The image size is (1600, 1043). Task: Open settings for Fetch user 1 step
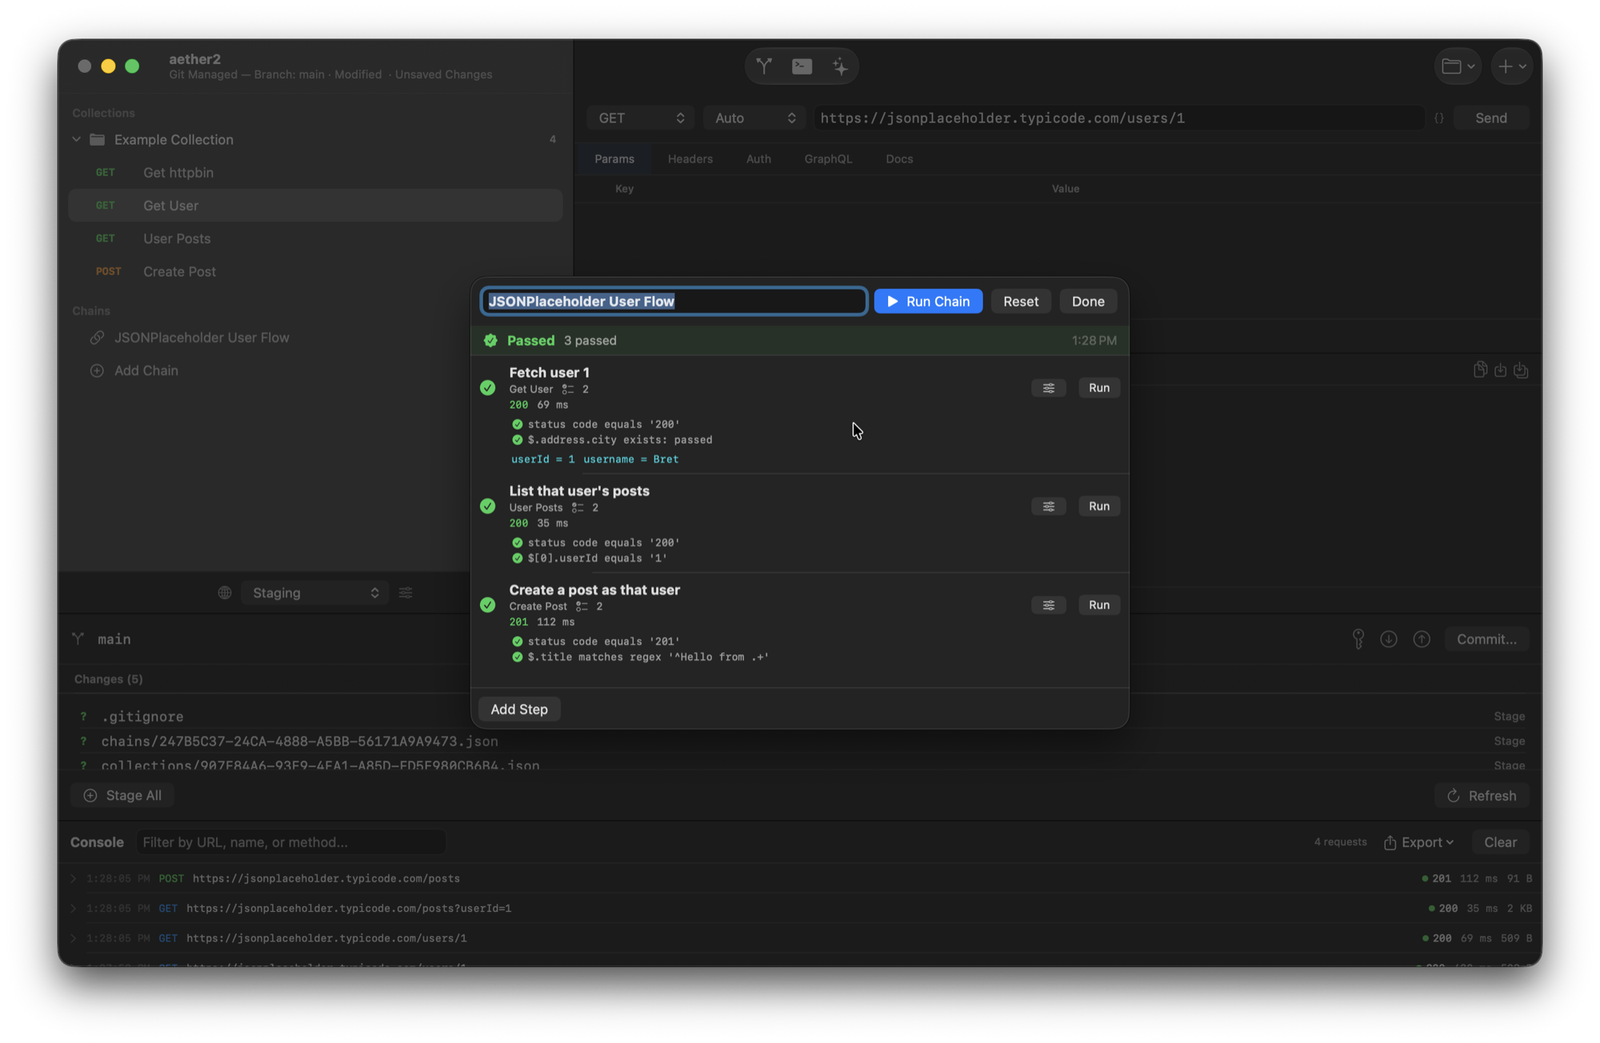click(1048, 388)
